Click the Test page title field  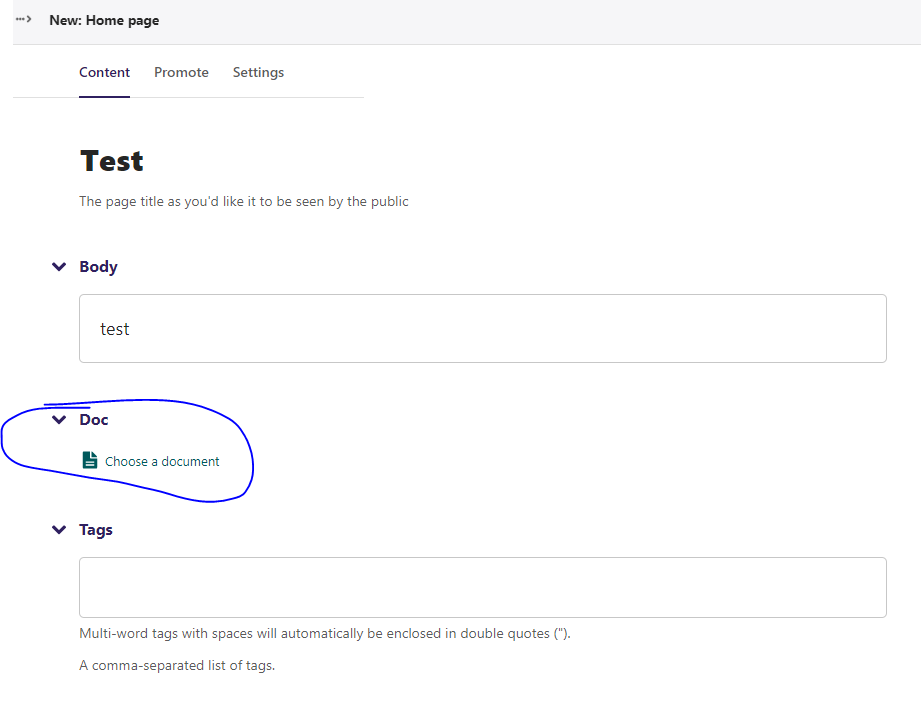tap(112, 161)
